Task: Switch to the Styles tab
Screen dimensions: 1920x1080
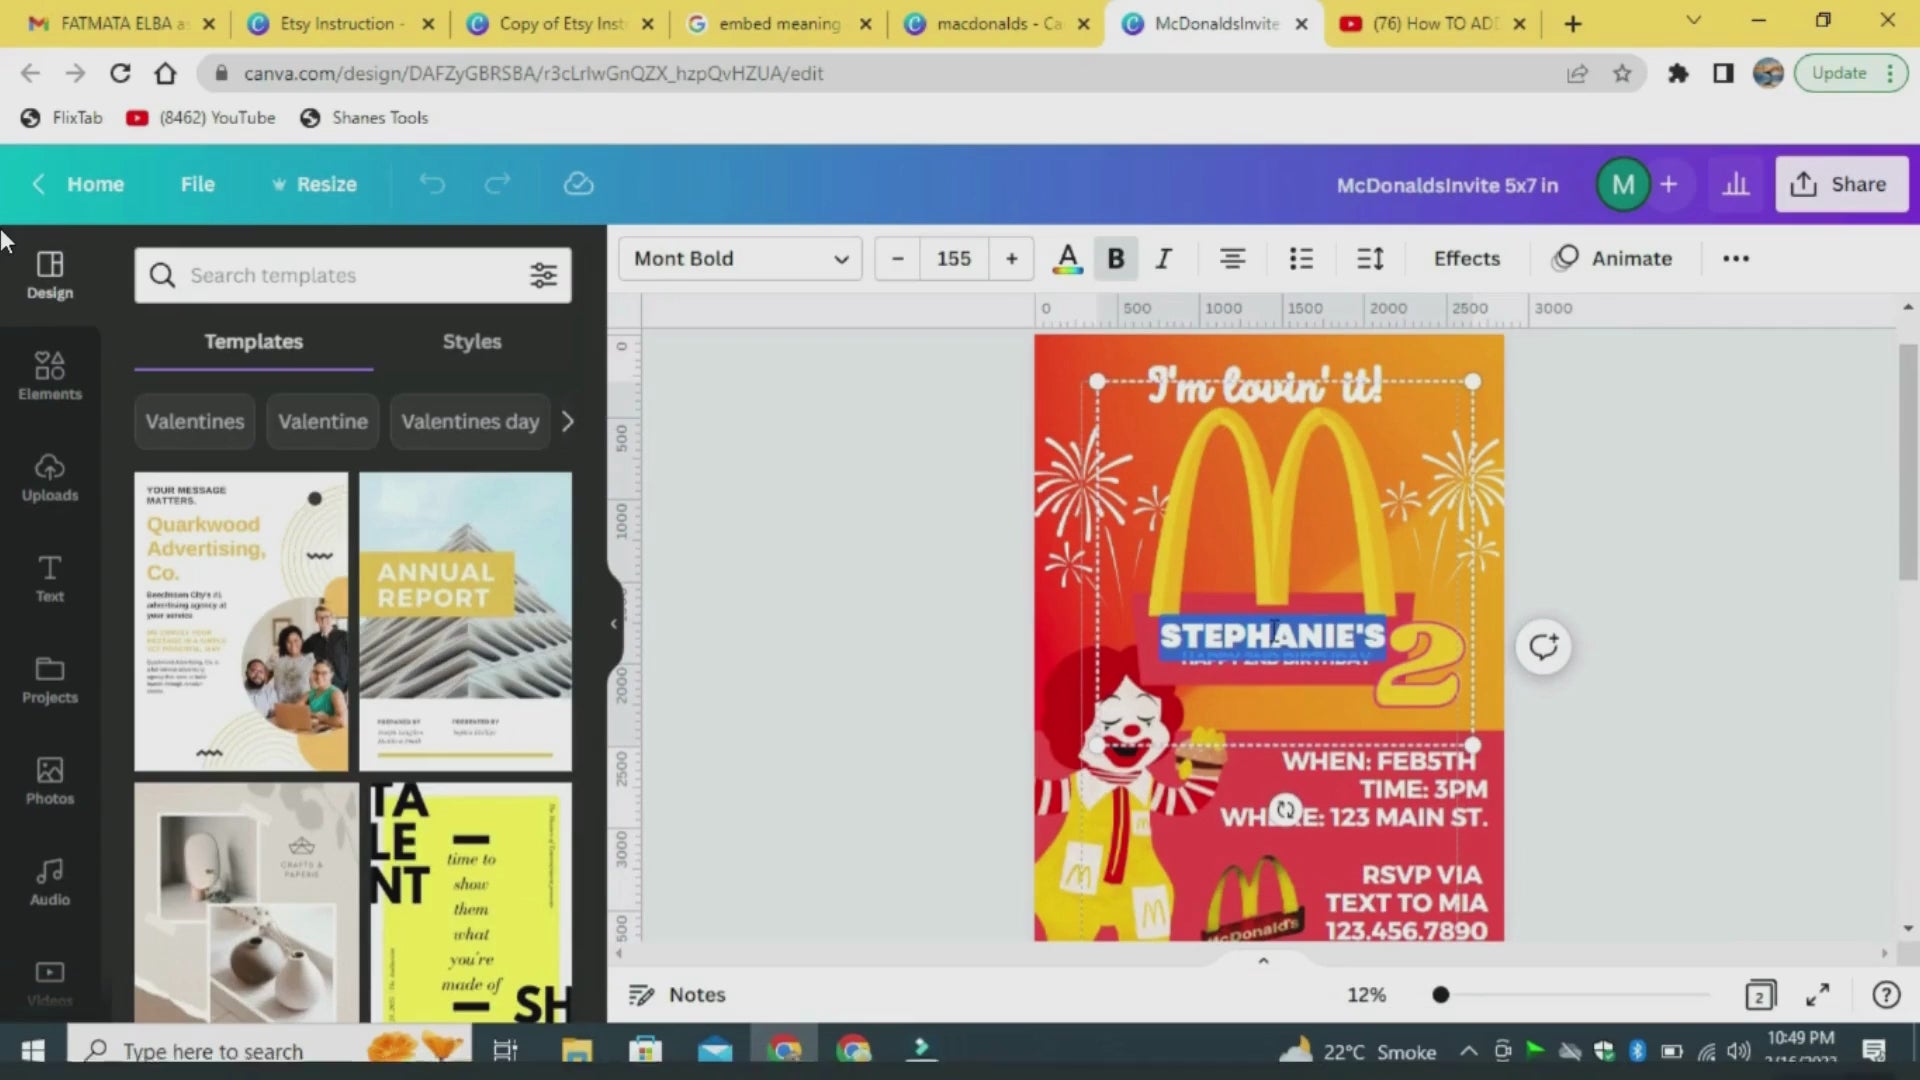Action: point(471,342)
